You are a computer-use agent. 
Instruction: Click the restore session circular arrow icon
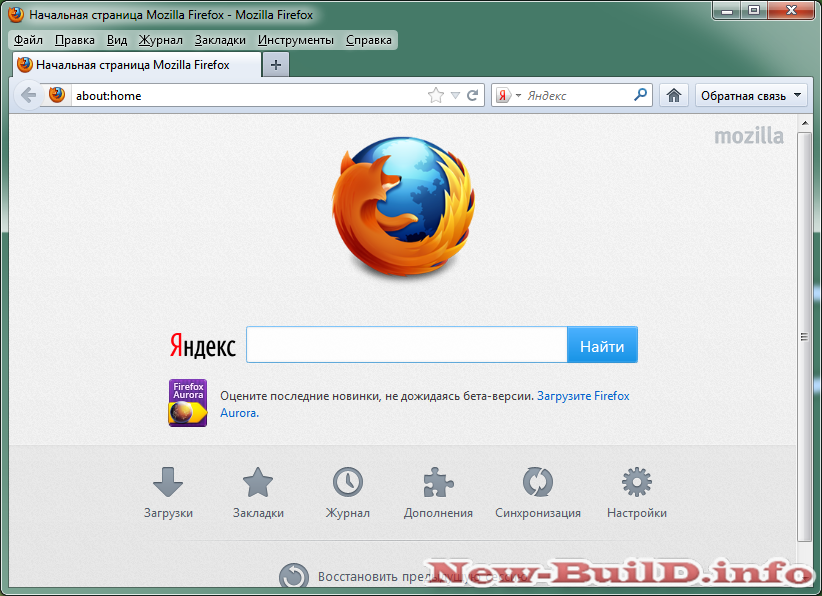coord(294,576)
